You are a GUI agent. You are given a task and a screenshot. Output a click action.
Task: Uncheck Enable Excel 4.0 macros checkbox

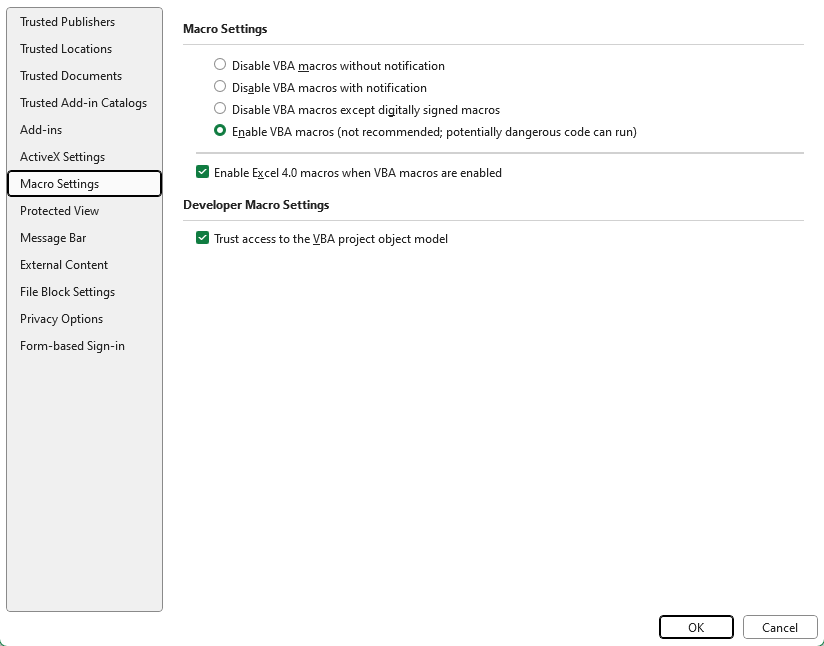point(203,172)
